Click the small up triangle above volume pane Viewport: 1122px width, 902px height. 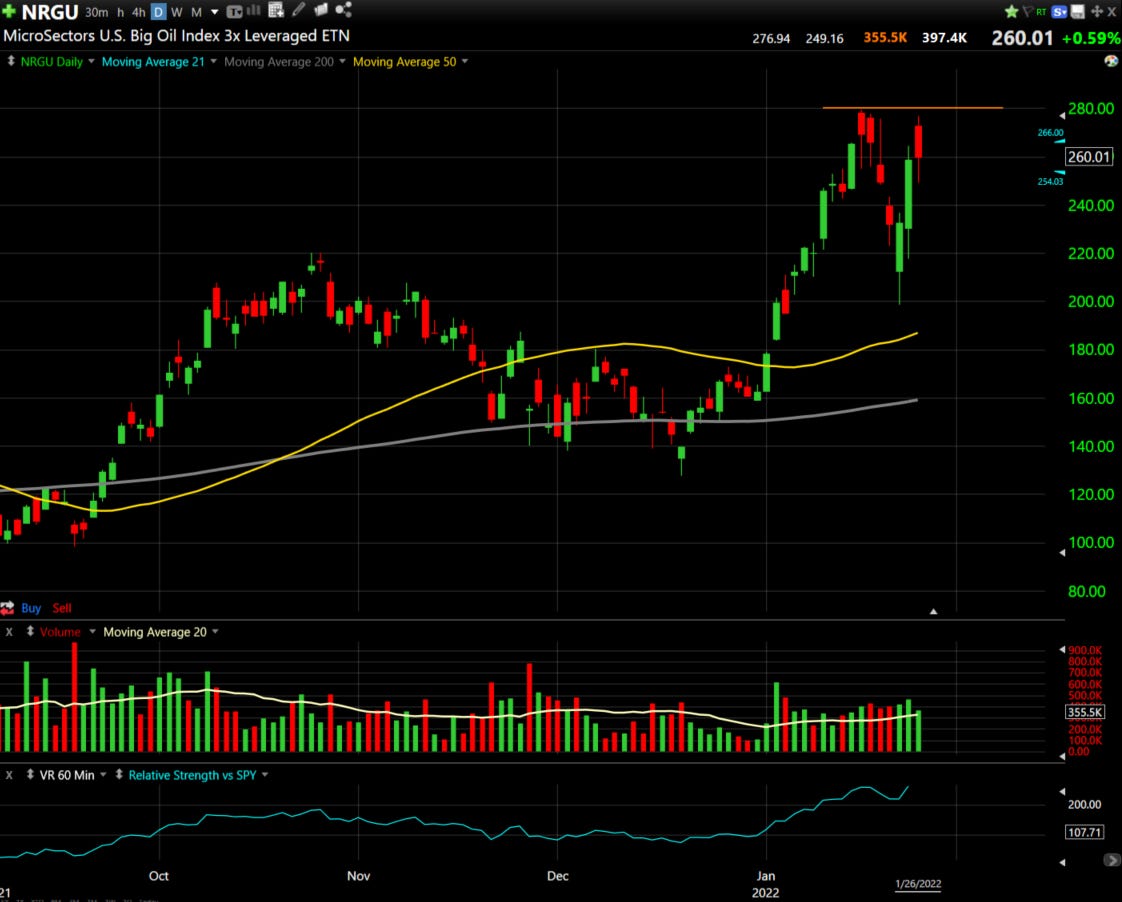[933, 612]
